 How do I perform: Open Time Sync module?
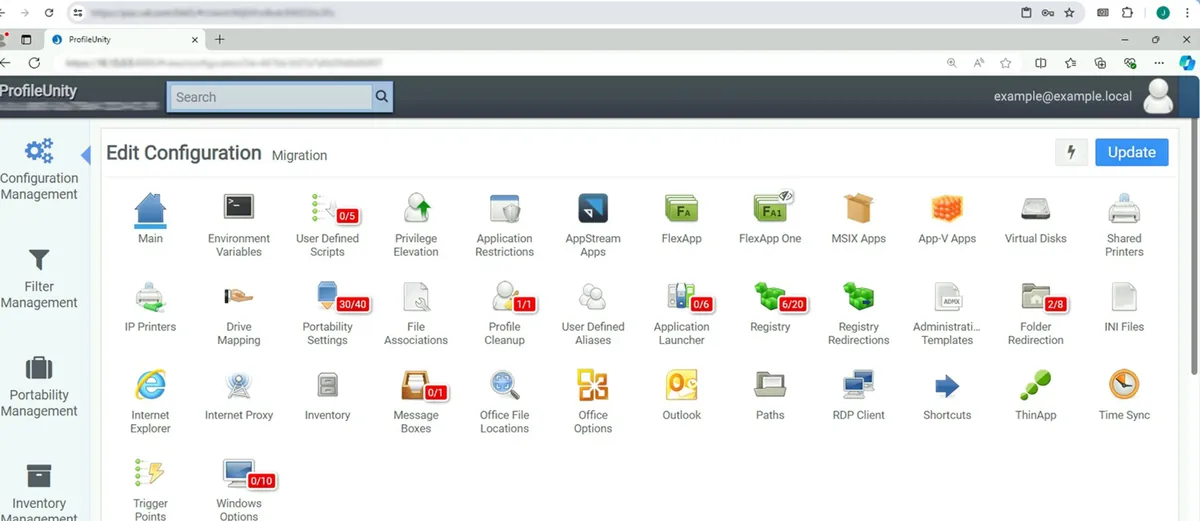click(x=1124, y=395)
